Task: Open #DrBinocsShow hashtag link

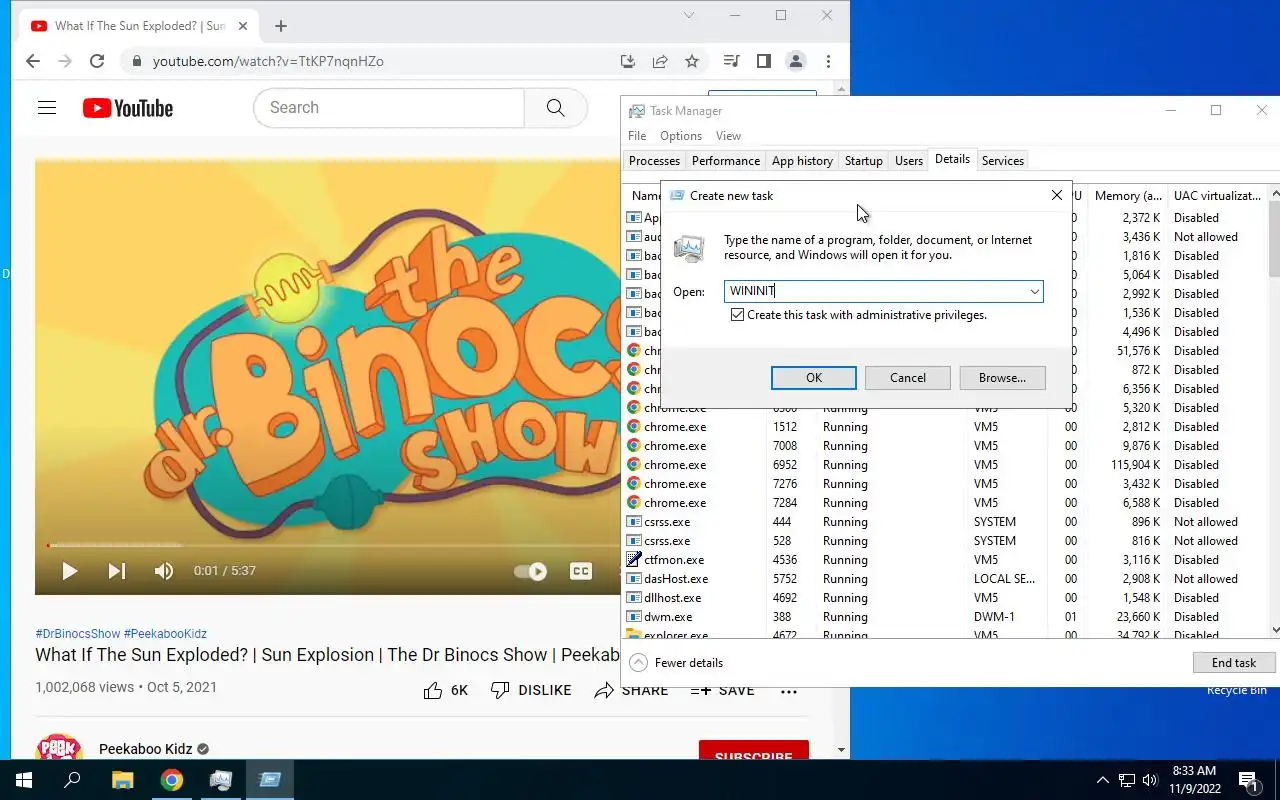Action: (x=78, y=634)
